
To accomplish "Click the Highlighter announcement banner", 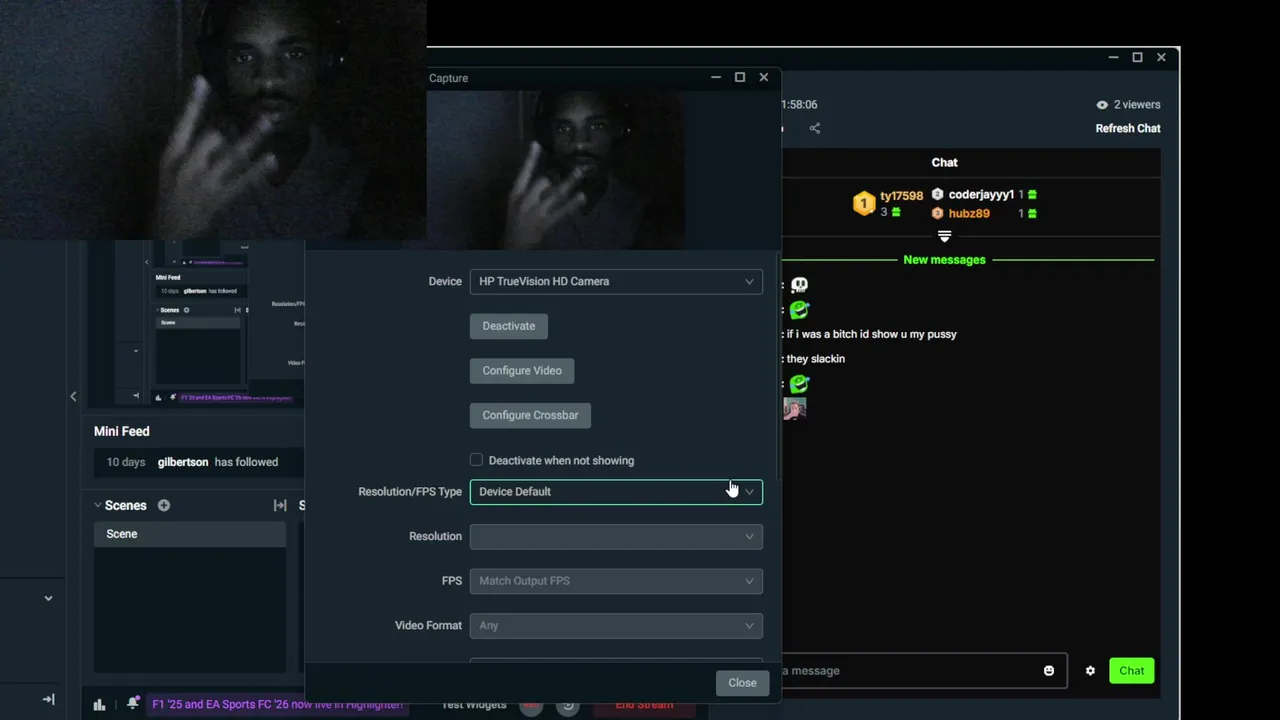I will point(277,704).
